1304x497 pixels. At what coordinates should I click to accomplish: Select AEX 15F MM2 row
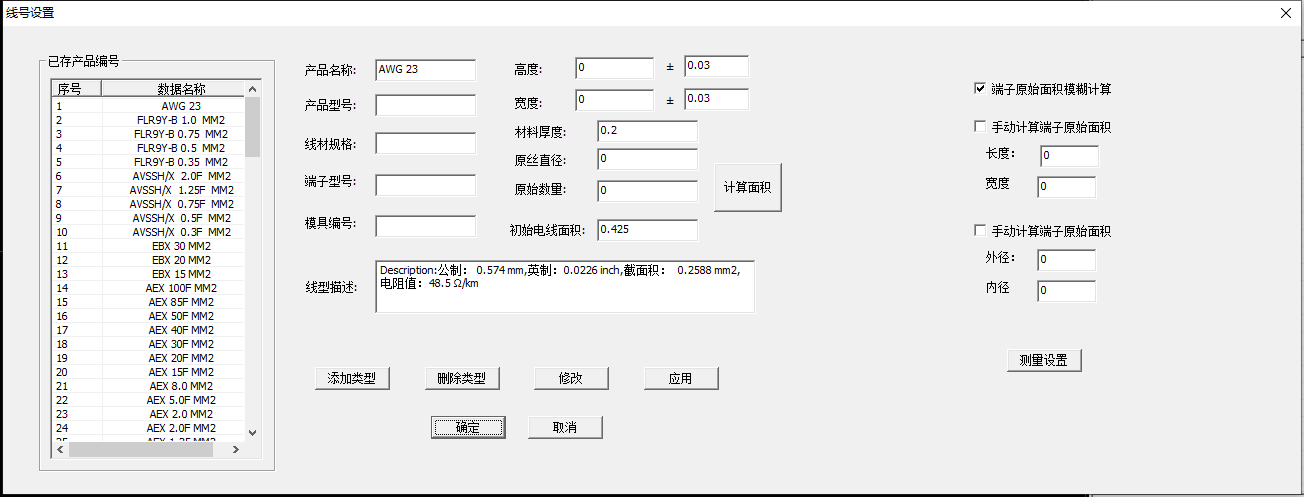point(148,372)
